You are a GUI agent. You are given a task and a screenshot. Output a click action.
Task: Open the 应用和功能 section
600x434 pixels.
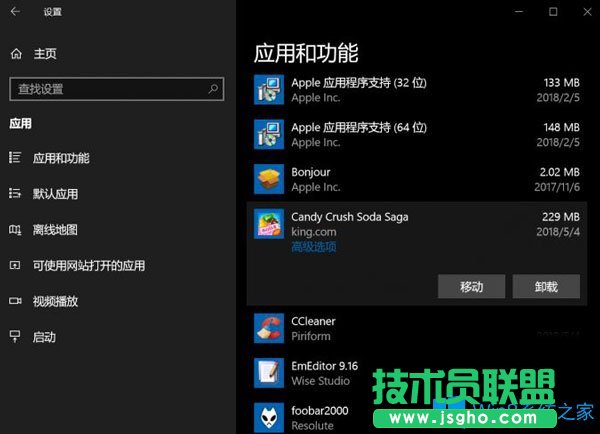tap(61, 158)
